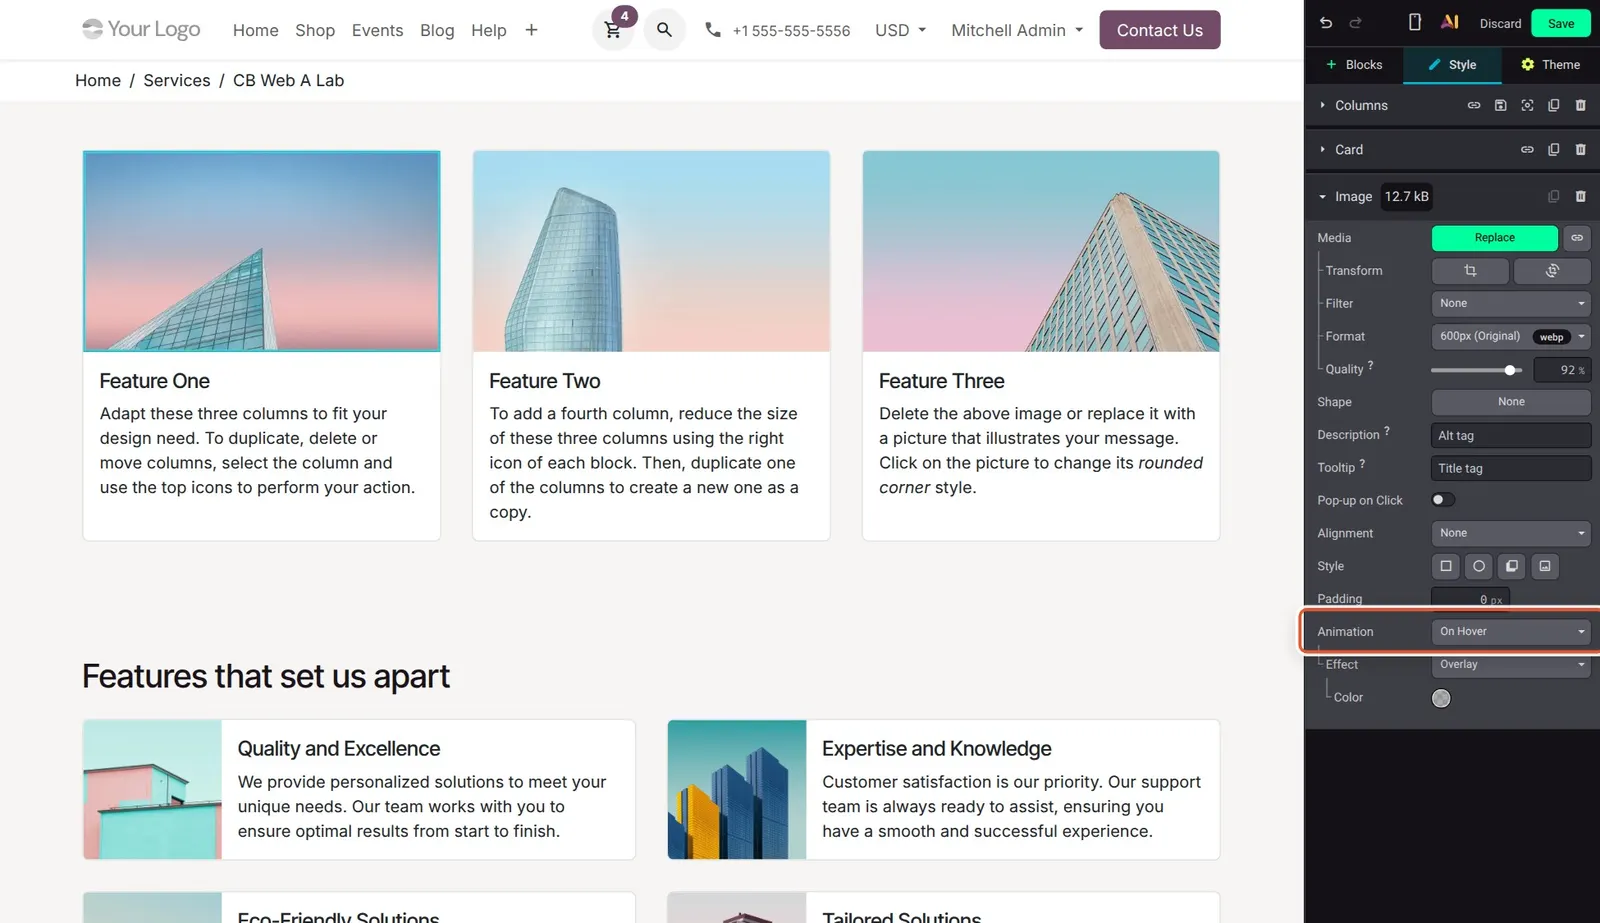Toggle mobile preview icon
Screen dimensions: 1600x923
1415,22
